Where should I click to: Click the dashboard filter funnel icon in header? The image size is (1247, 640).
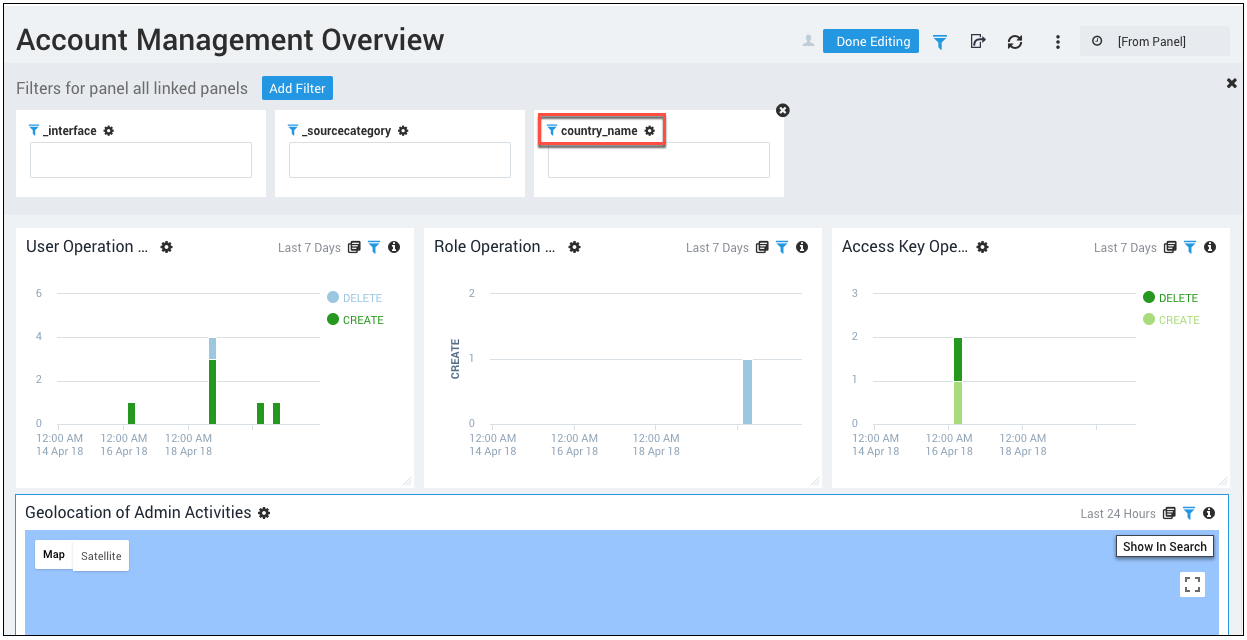(940, 42)
